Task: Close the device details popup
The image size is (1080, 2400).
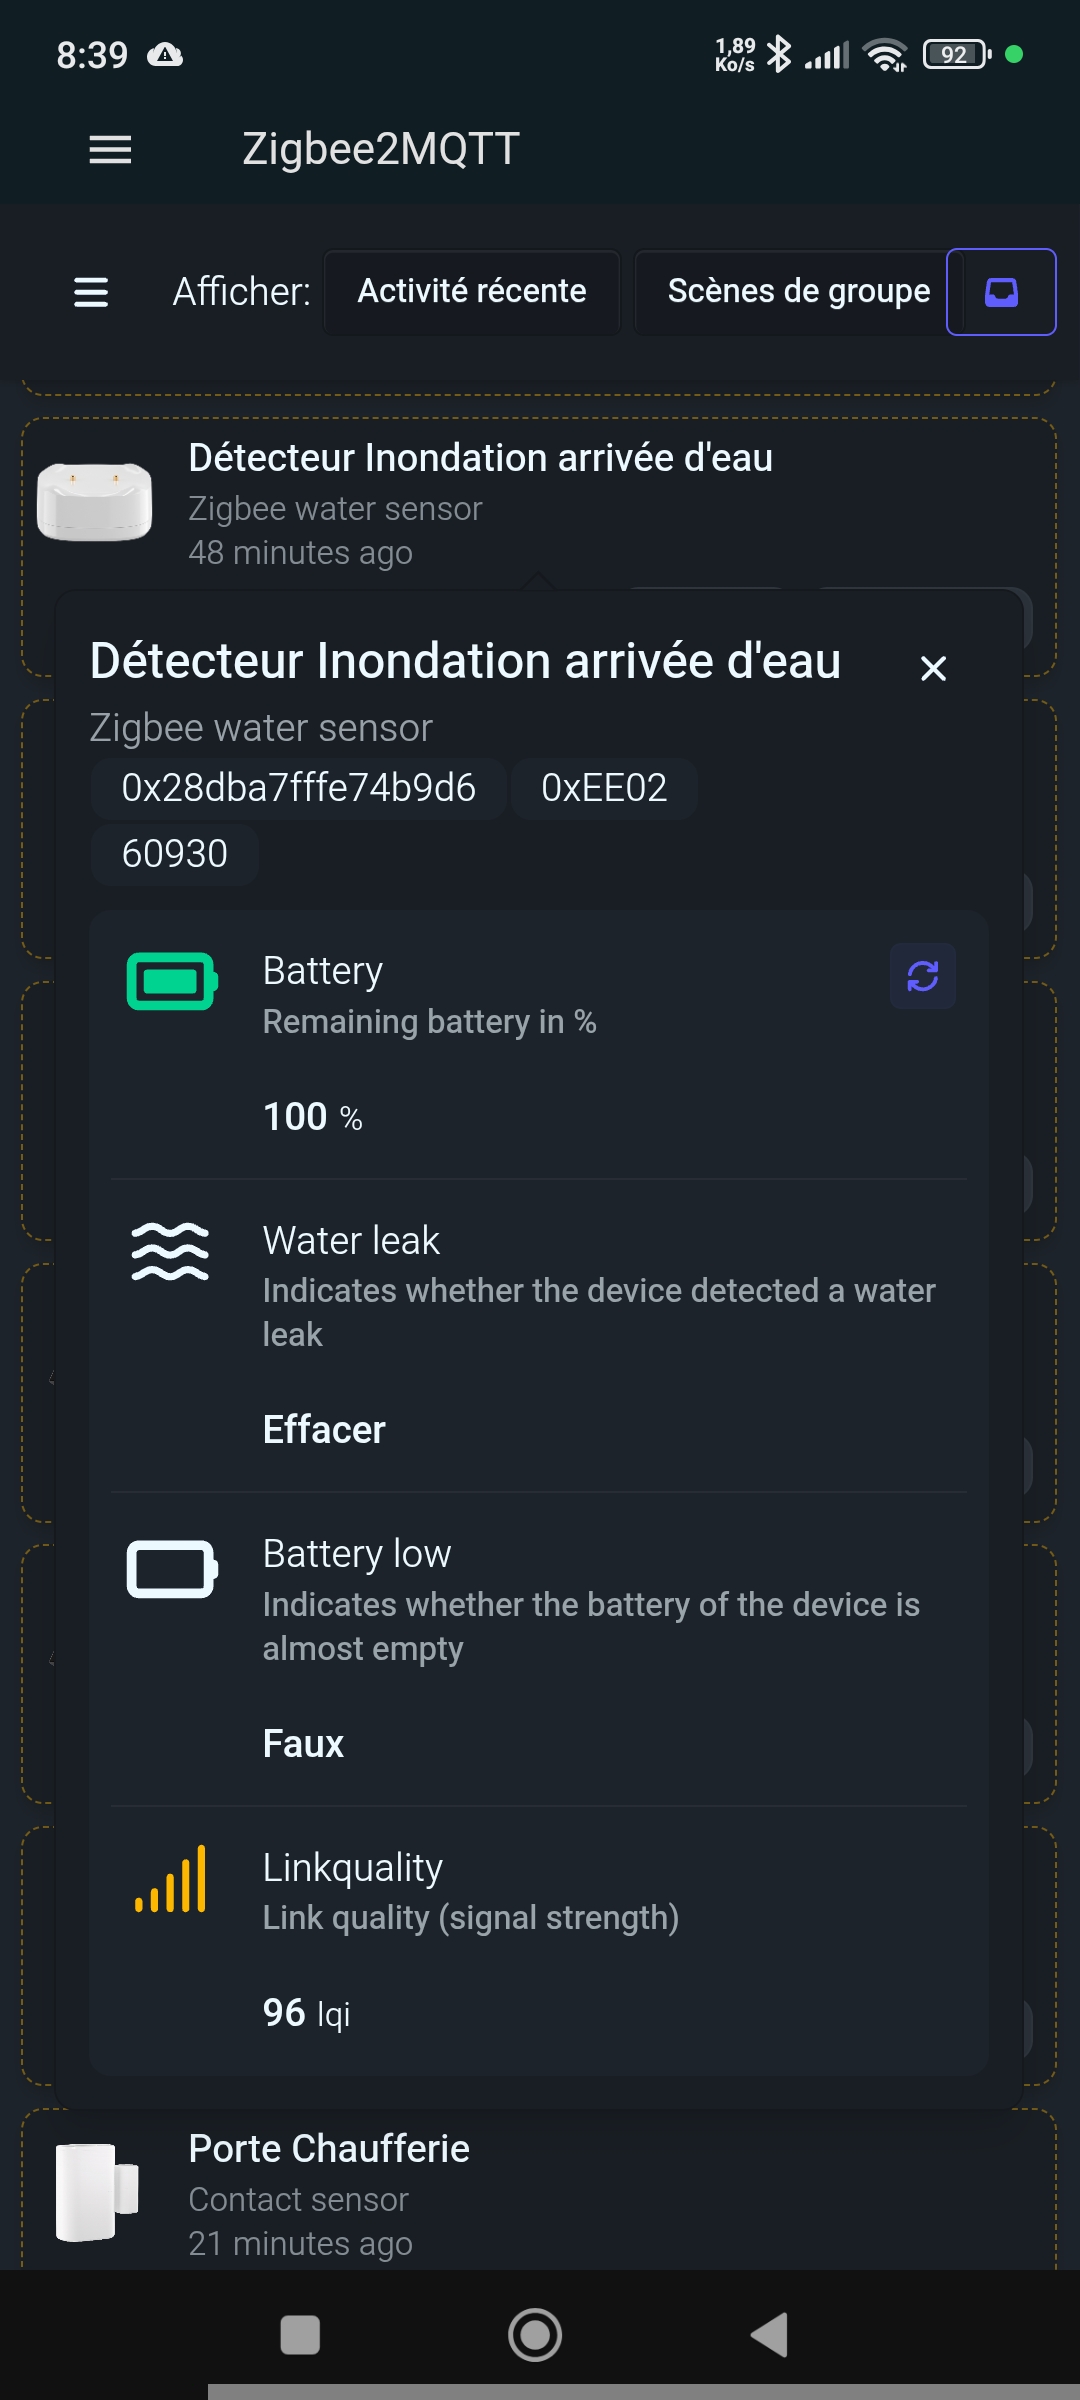Action: pyautogui.click(x=933, y=668)
